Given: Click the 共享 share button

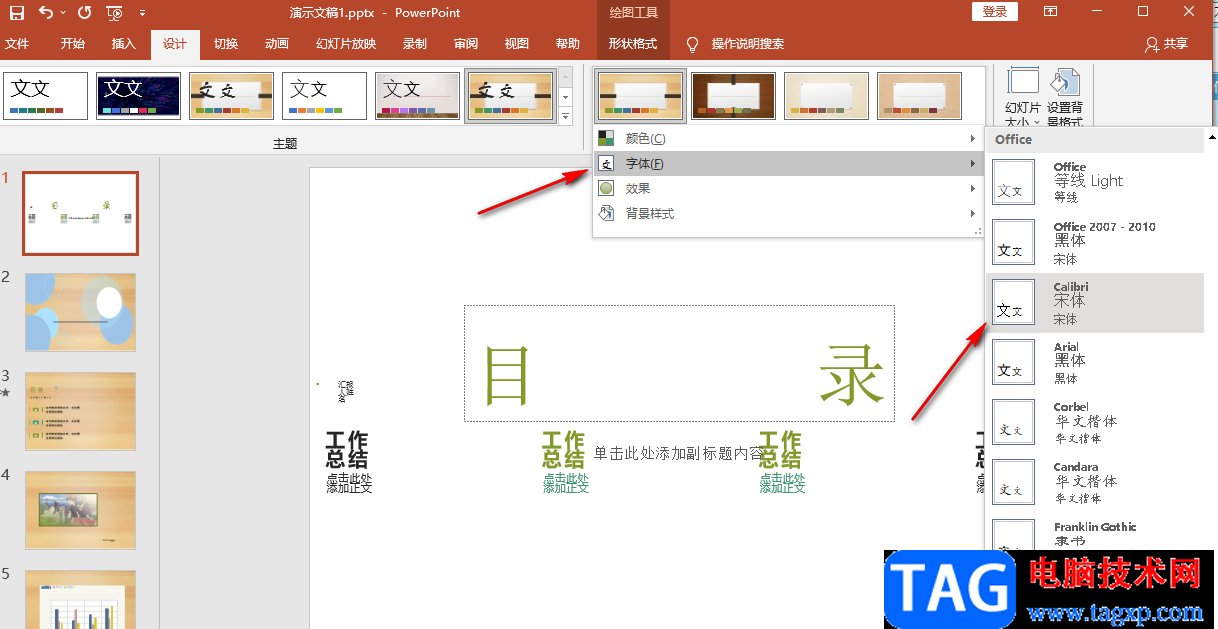Looking at the screenshot, I should (x=1167, y=44).
